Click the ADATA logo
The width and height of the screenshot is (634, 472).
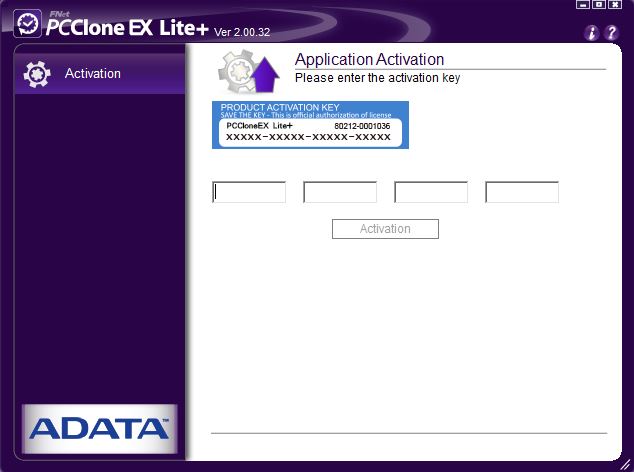pyautogui.click(x=99, y=429)
